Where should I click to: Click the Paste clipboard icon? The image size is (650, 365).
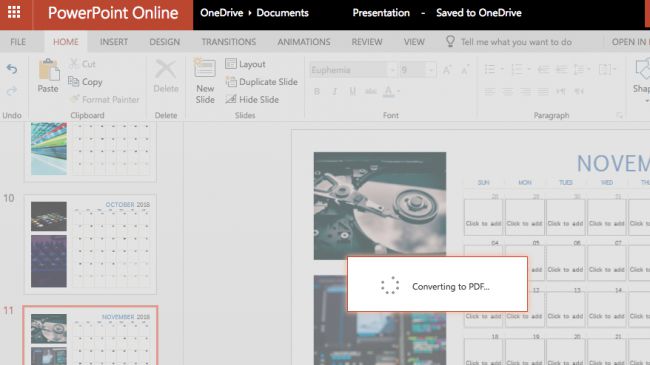tap(49, 70)
